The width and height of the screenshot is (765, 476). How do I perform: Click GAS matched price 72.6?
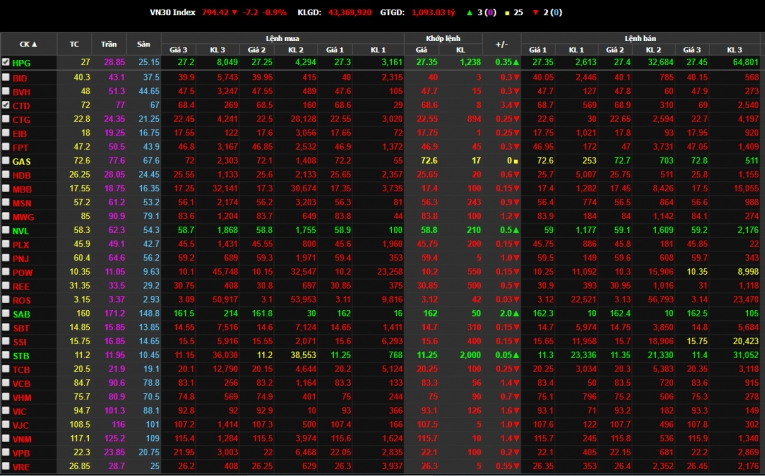(429, 160)
